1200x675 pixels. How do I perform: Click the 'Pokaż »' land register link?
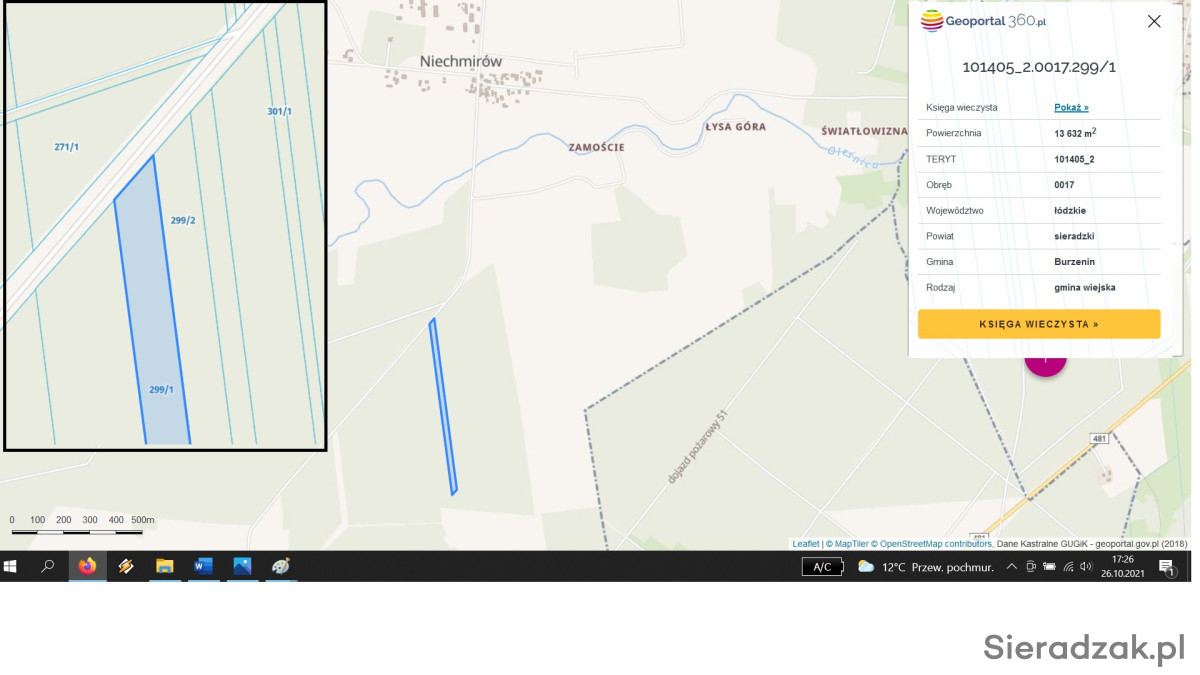pos(1071,107)
